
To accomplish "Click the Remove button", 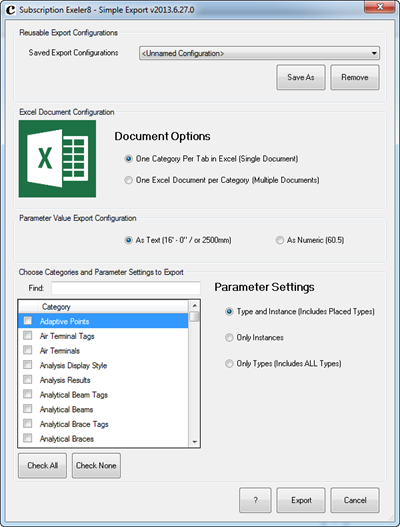I will click(x=355, y=77).
